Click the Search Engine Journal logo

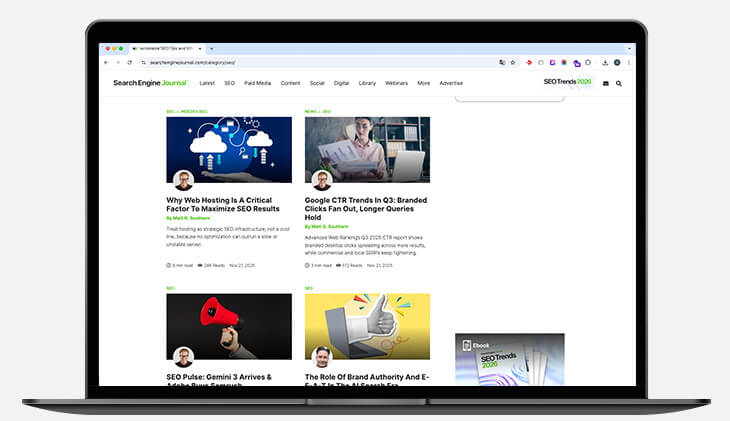(x=149, y=83)
